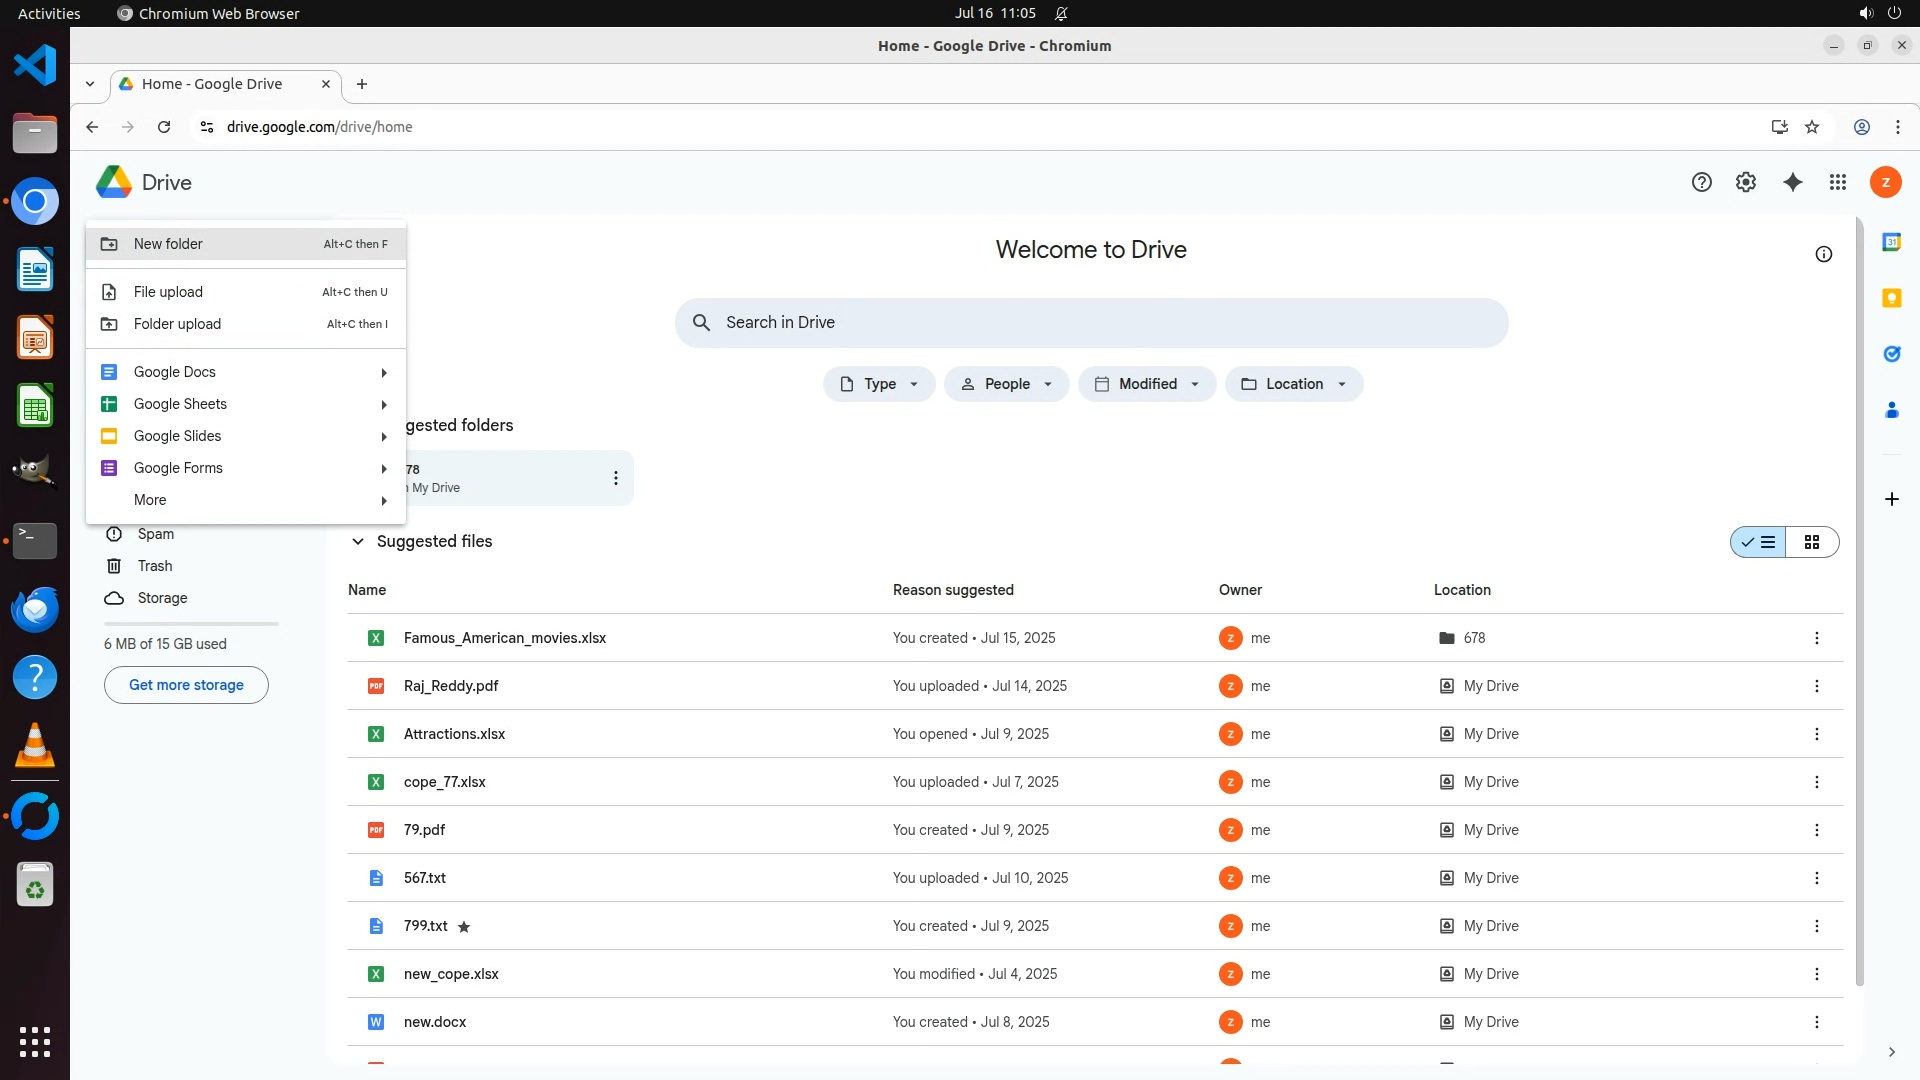Open Google Calendar side panel icon
The image size is (1920, 1080).
point(1891,242)
